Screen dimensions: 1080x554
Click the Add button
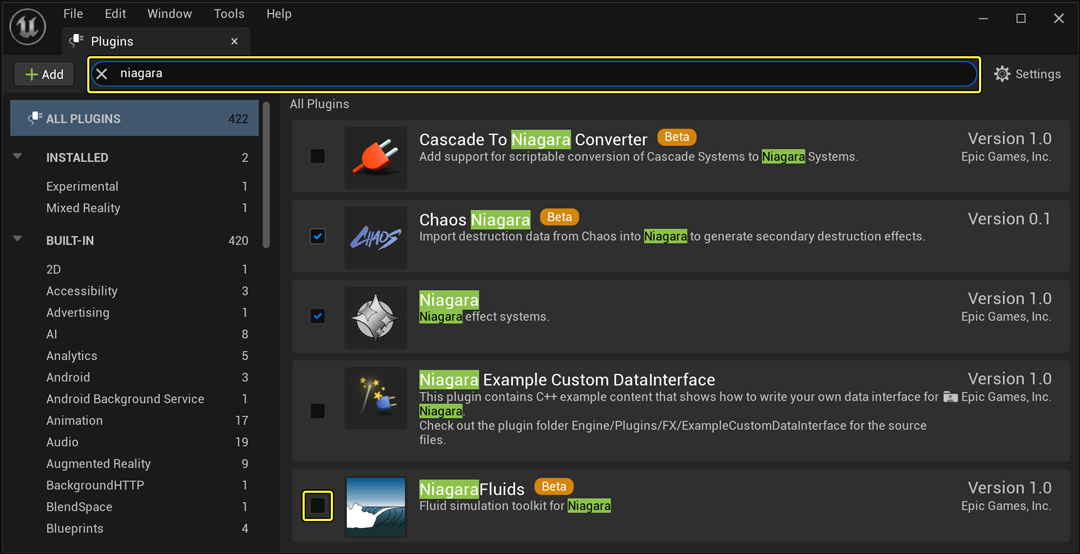[44, 74]
